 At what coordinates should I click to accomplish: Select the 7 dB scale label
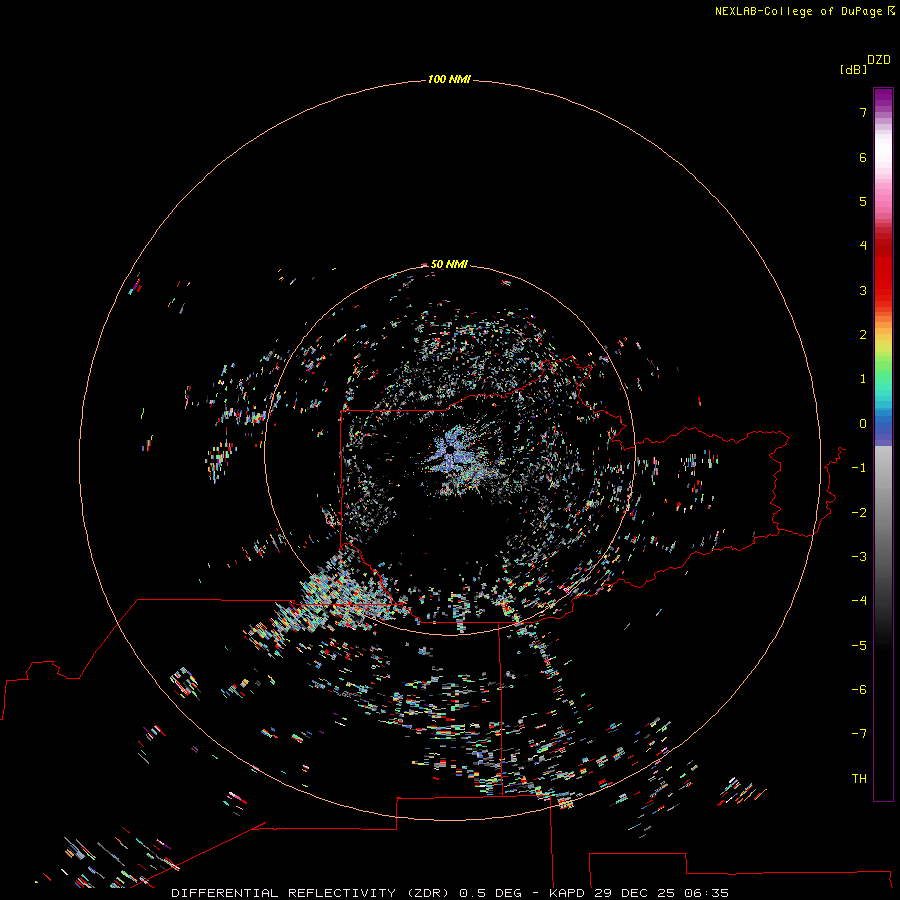point(863,112)
